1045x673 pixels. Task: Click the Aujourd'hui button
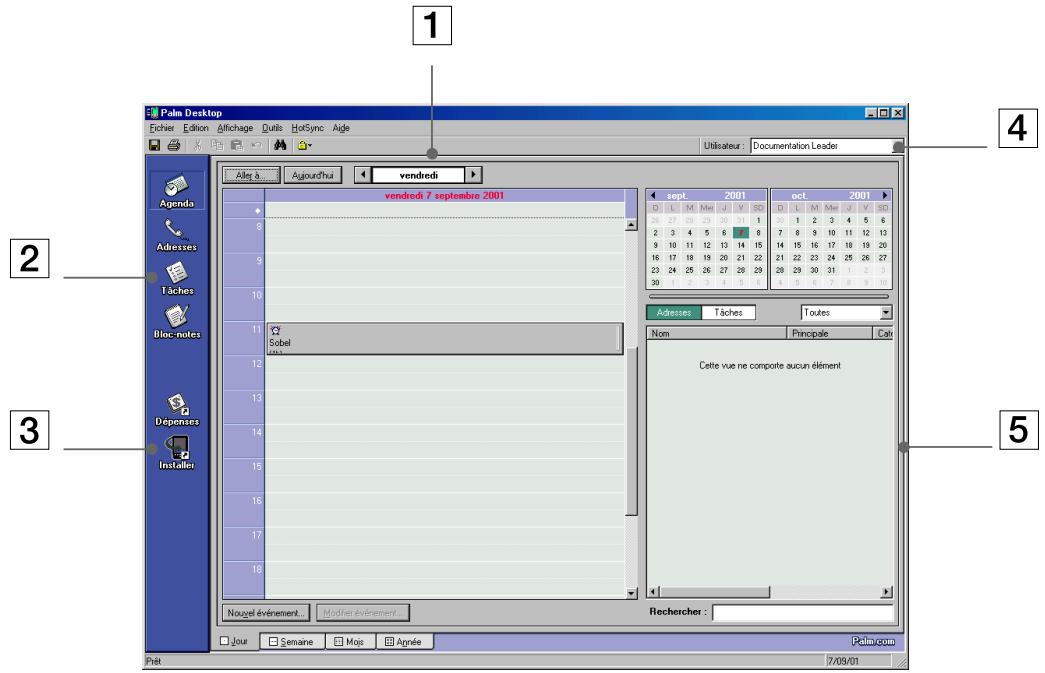(x=313, y=175)
